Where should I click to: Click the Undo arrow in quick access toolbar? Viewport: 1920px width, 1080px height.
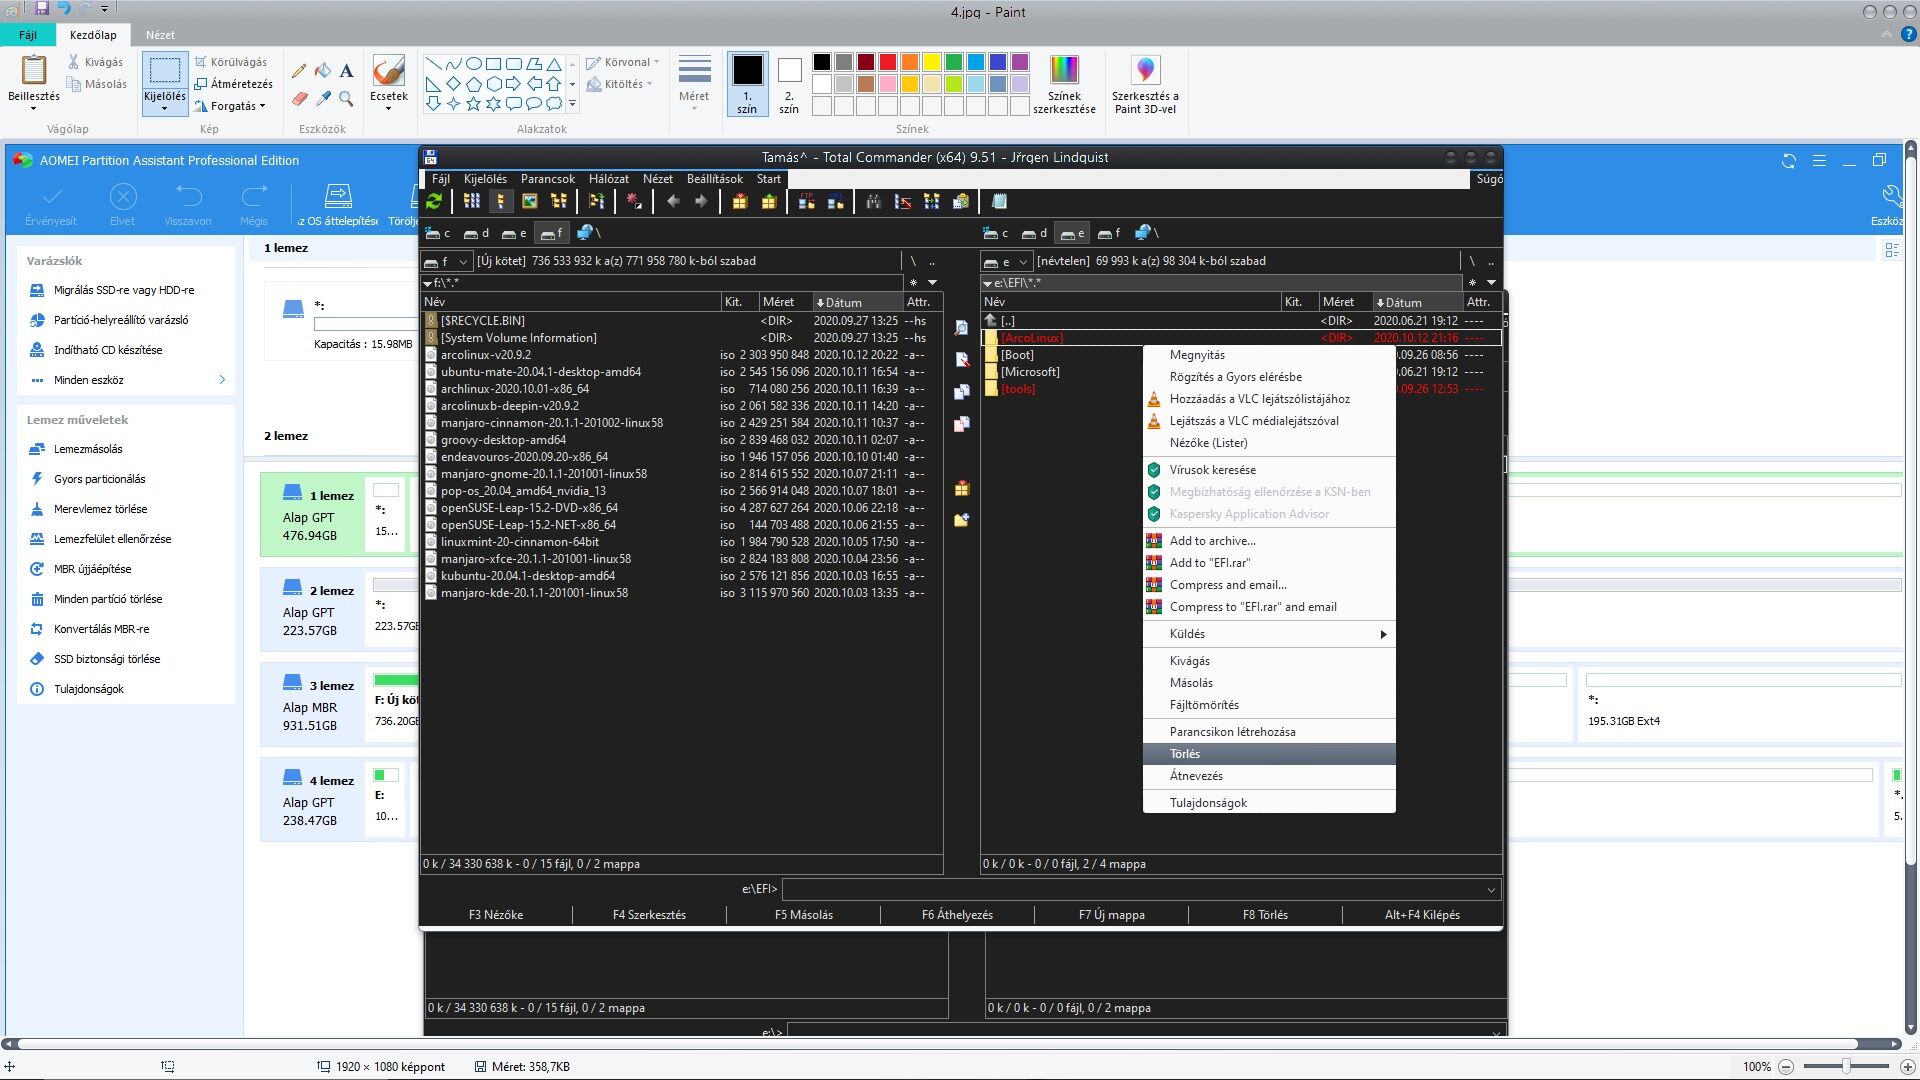[64, 8]
